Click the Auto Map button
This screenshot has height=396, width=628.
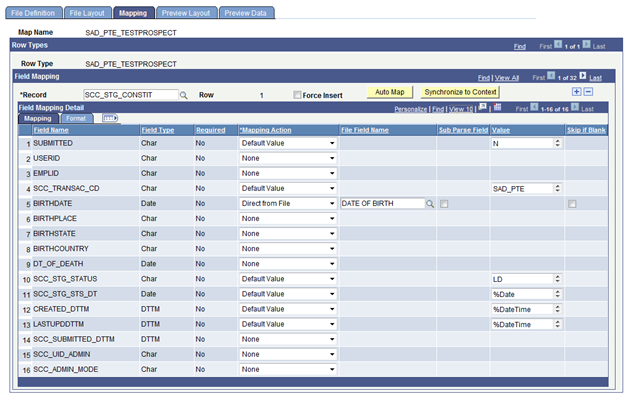tap(390, 92)
